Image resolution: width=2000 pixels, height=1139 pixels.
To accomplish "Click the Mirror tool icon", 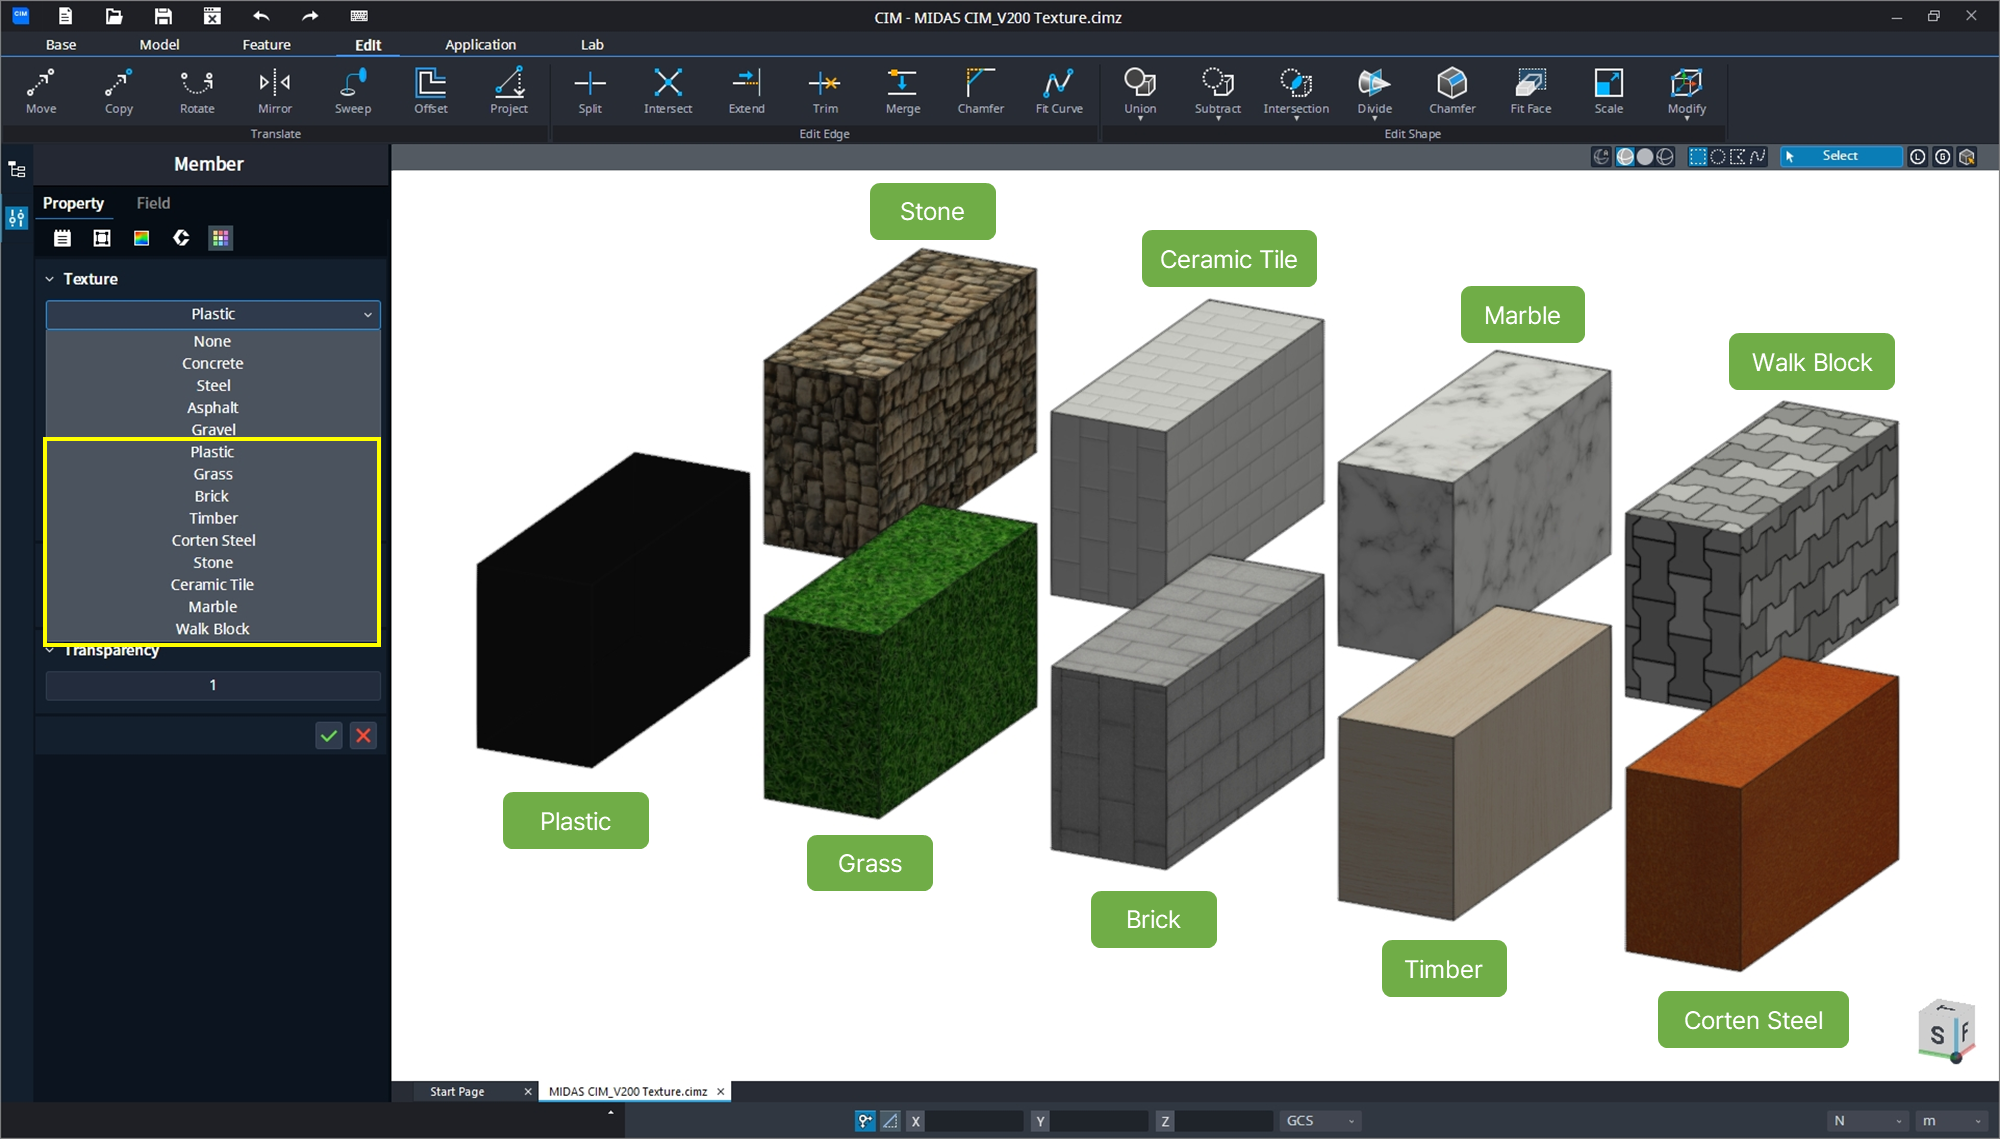I will pyautogui.click(x=274, y=91).
